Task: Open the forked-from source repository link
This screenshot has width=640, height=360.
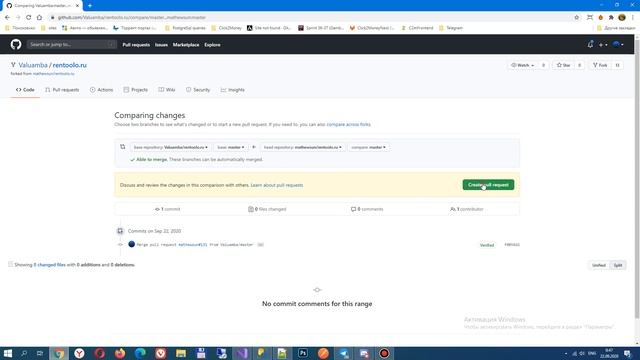Action: pyautogui.click(x=53, y=74)
